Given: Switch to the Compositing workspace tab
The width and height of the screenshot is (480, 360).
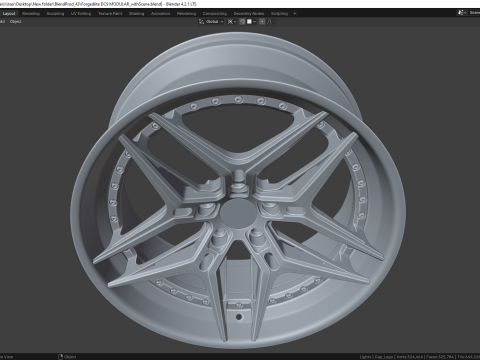Looking at the screenshot, I should pyautogui.click(x=215, y=14).
